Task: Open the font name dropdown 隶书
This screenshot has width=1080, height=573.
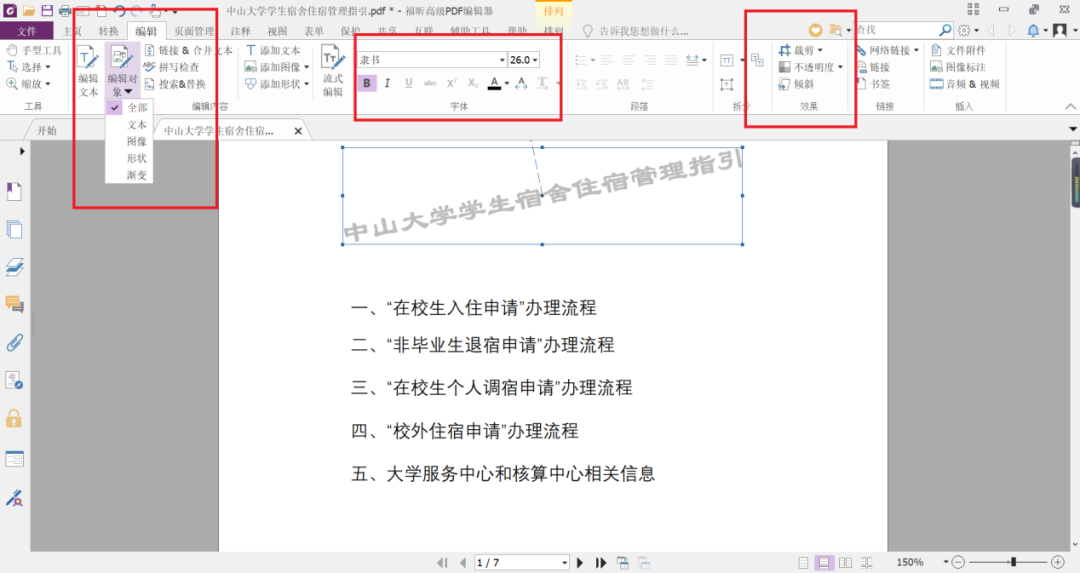Action: [502, 60]
